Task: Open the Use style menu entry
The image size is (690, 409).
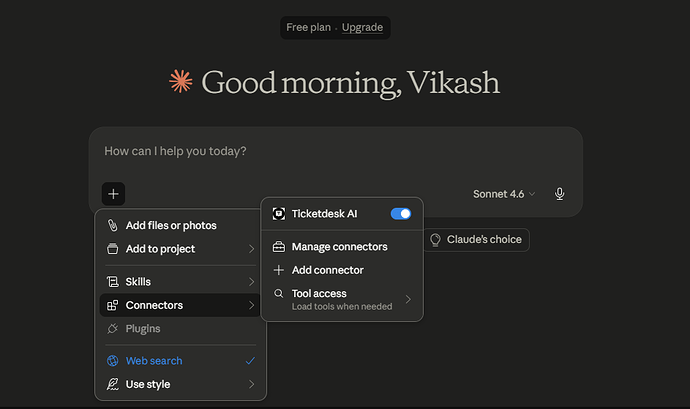Action: coord(180,384)
